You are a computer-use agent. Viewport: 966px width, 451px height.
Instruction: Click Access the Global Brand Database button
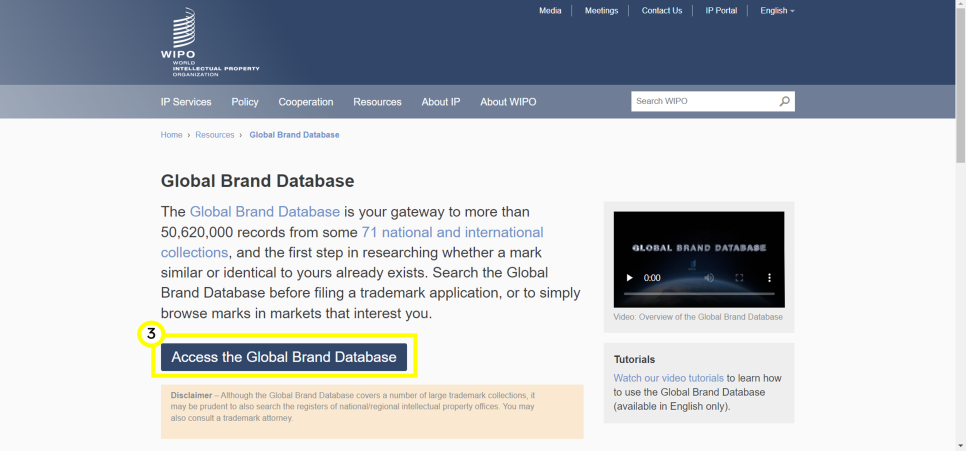point(284,357)
